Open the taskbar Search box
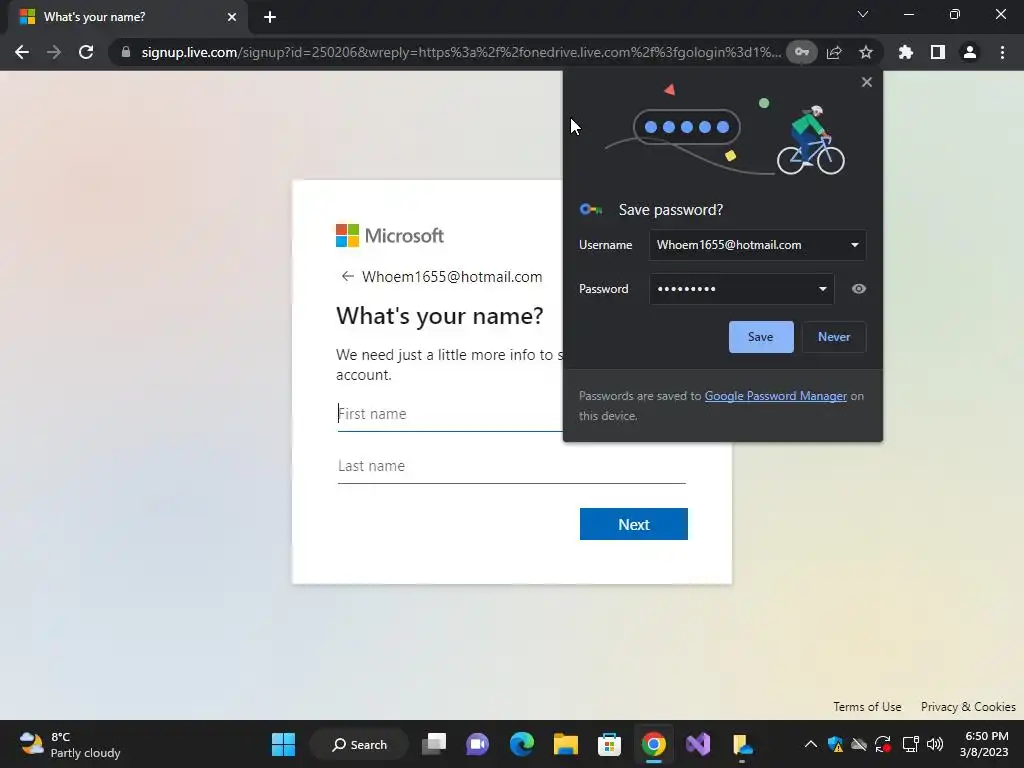Viewport: 1024px width, 768px height. (x=359, y=744)
